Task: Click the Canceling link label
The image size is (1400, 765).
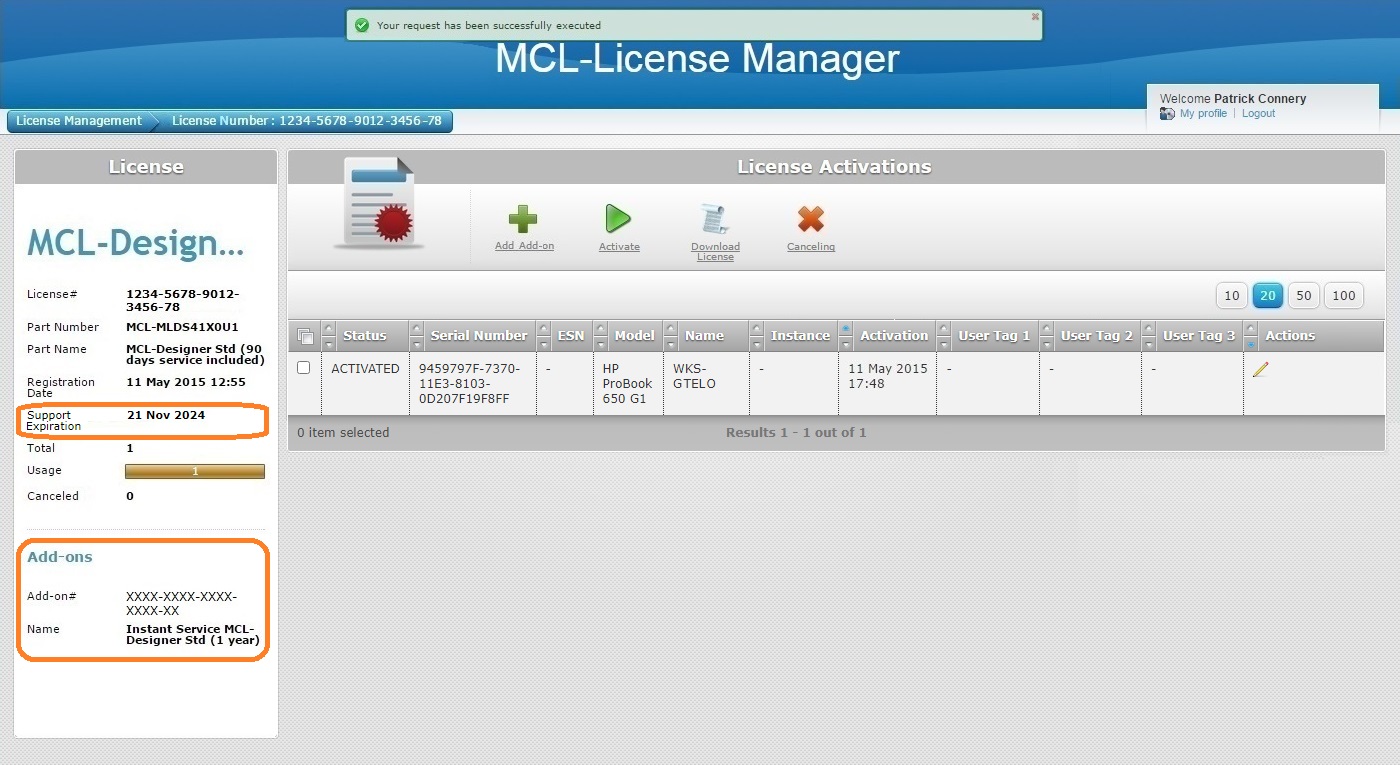Action: point(811,247)
